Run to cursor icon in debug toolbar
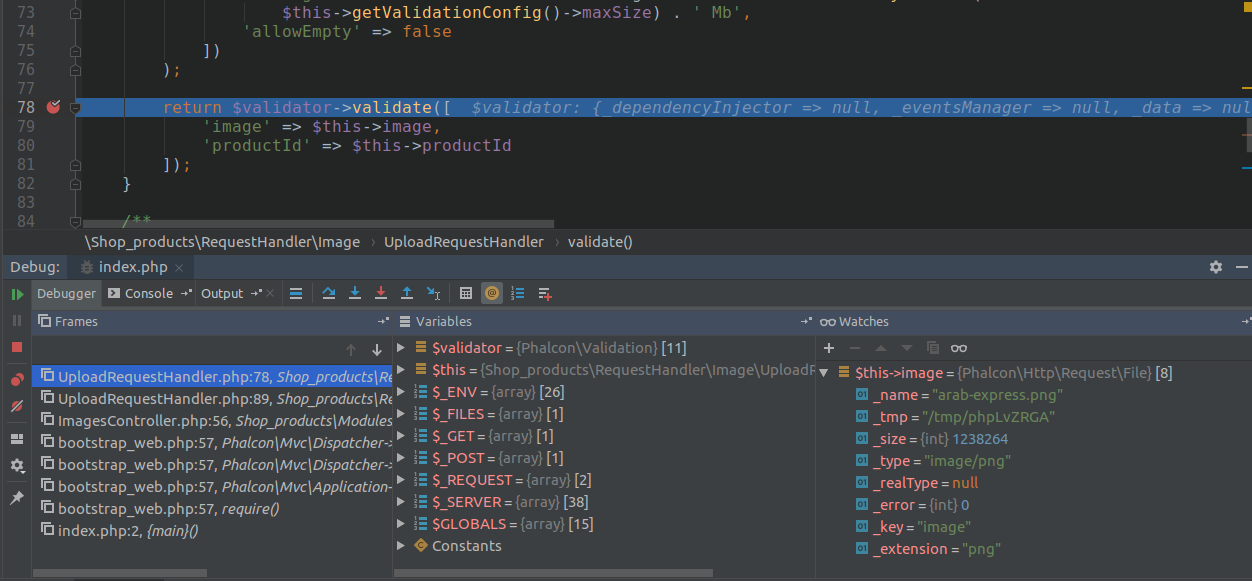Image resolution: width=1252 pixels, height=581 pixels. (x=433, y=293)
